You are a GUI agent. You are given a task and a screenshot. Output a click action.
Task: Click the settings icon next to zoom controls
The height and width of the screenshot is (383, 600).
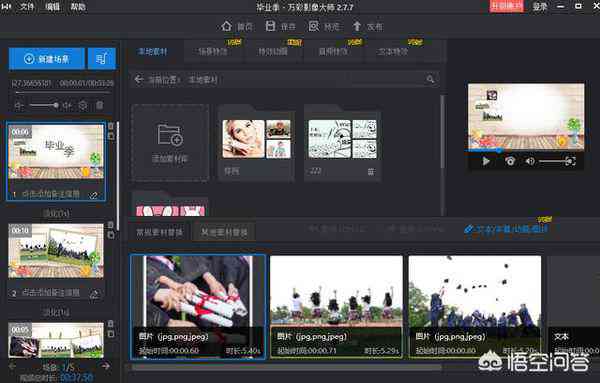(83, 105)
